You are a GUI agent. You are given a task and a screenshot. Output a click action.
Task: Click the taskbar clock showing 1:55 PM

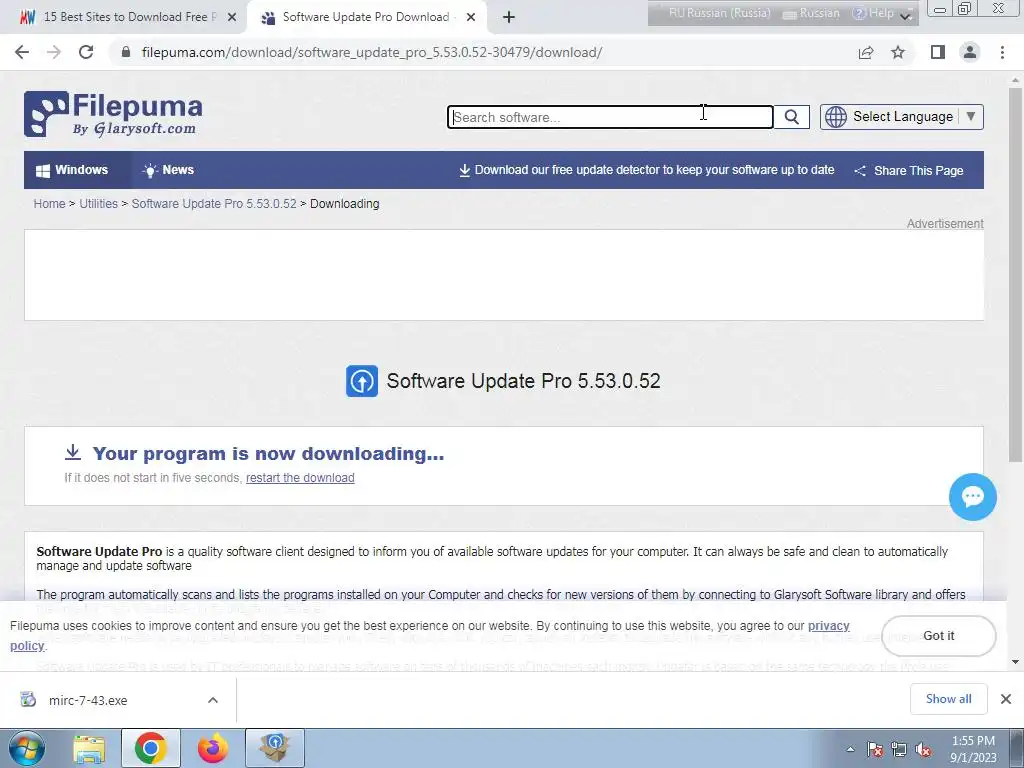coord(973,749)
